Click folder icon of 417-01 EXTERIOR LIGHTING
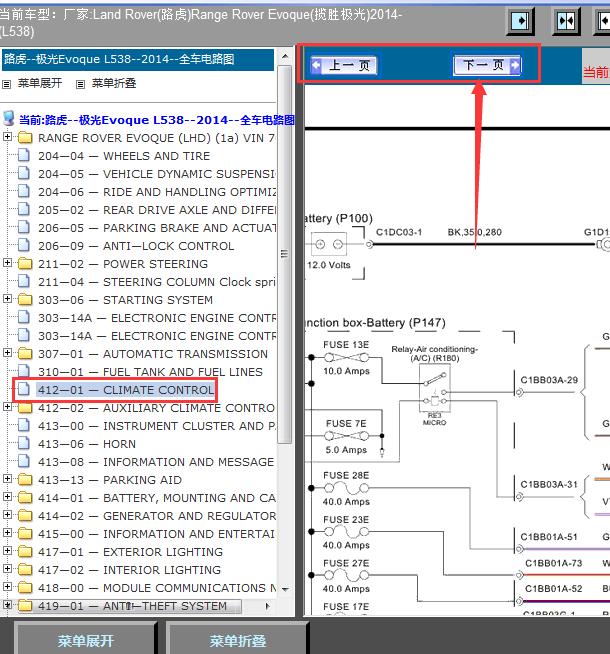The width and height of the screenshot is (610, 654). [x=25, y=551]
